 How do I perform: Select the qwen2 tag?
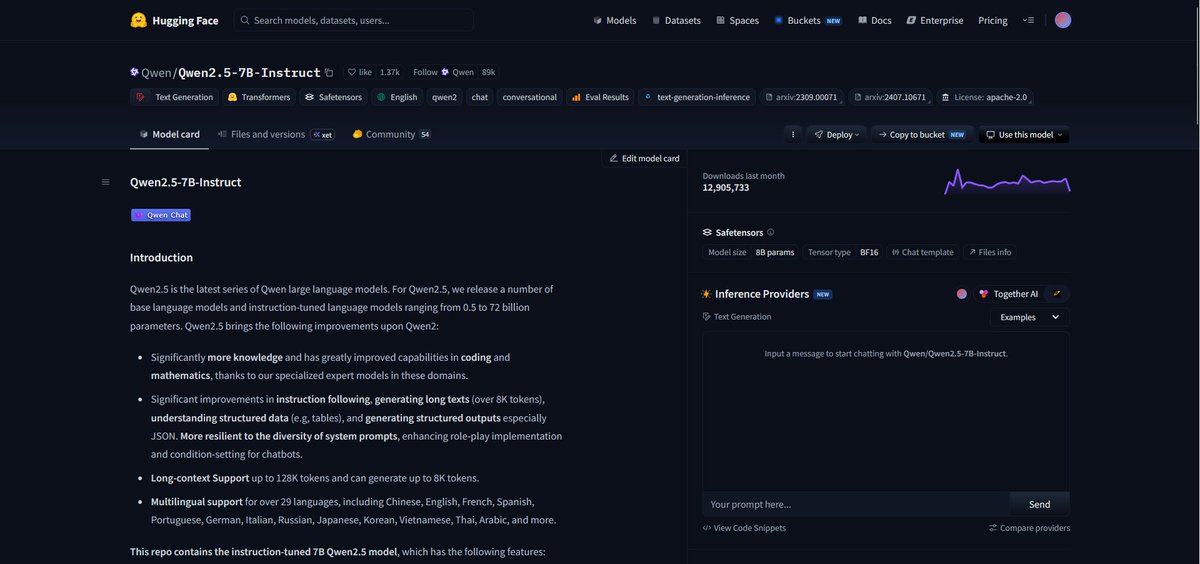pos(444,97)
